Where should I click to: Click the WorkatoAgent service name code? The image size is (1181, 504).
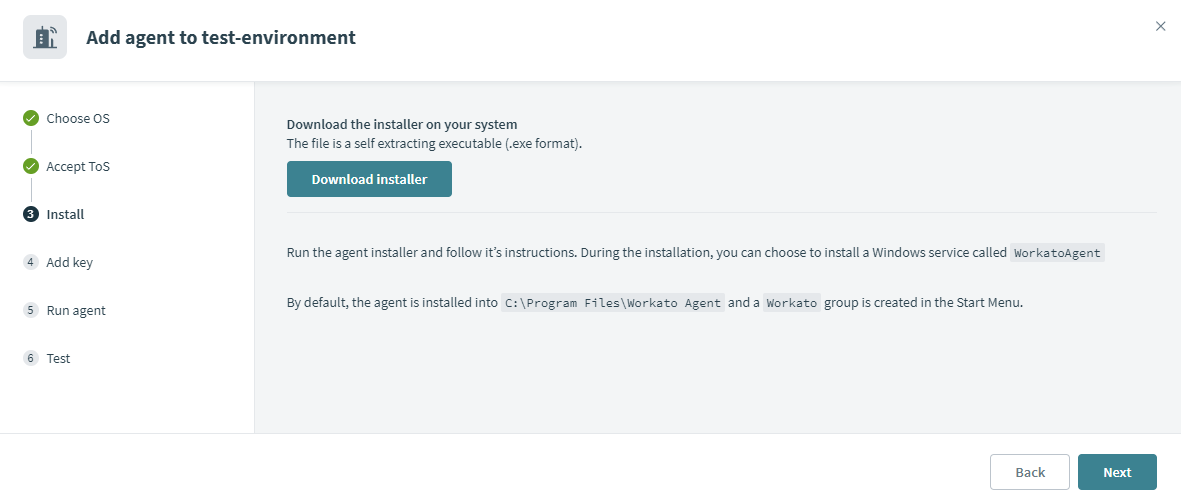coord(1057,253)
